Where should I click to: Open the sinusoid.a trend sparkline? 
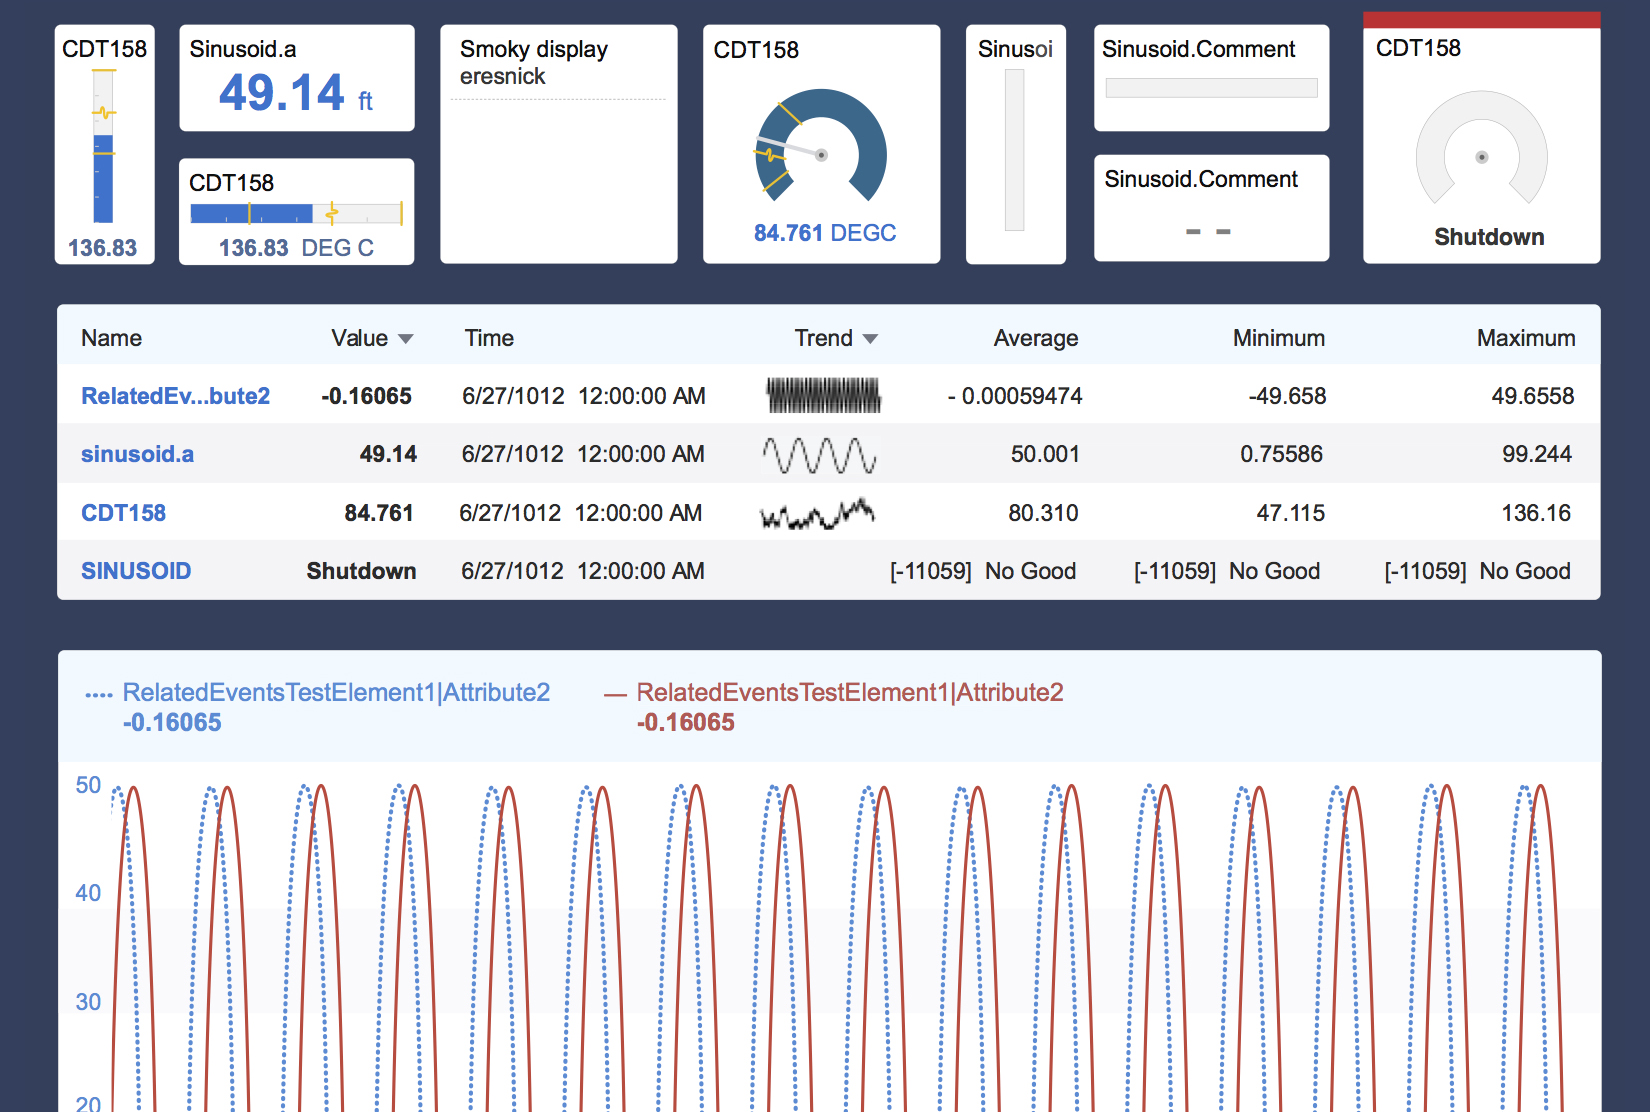pos(820,455)
